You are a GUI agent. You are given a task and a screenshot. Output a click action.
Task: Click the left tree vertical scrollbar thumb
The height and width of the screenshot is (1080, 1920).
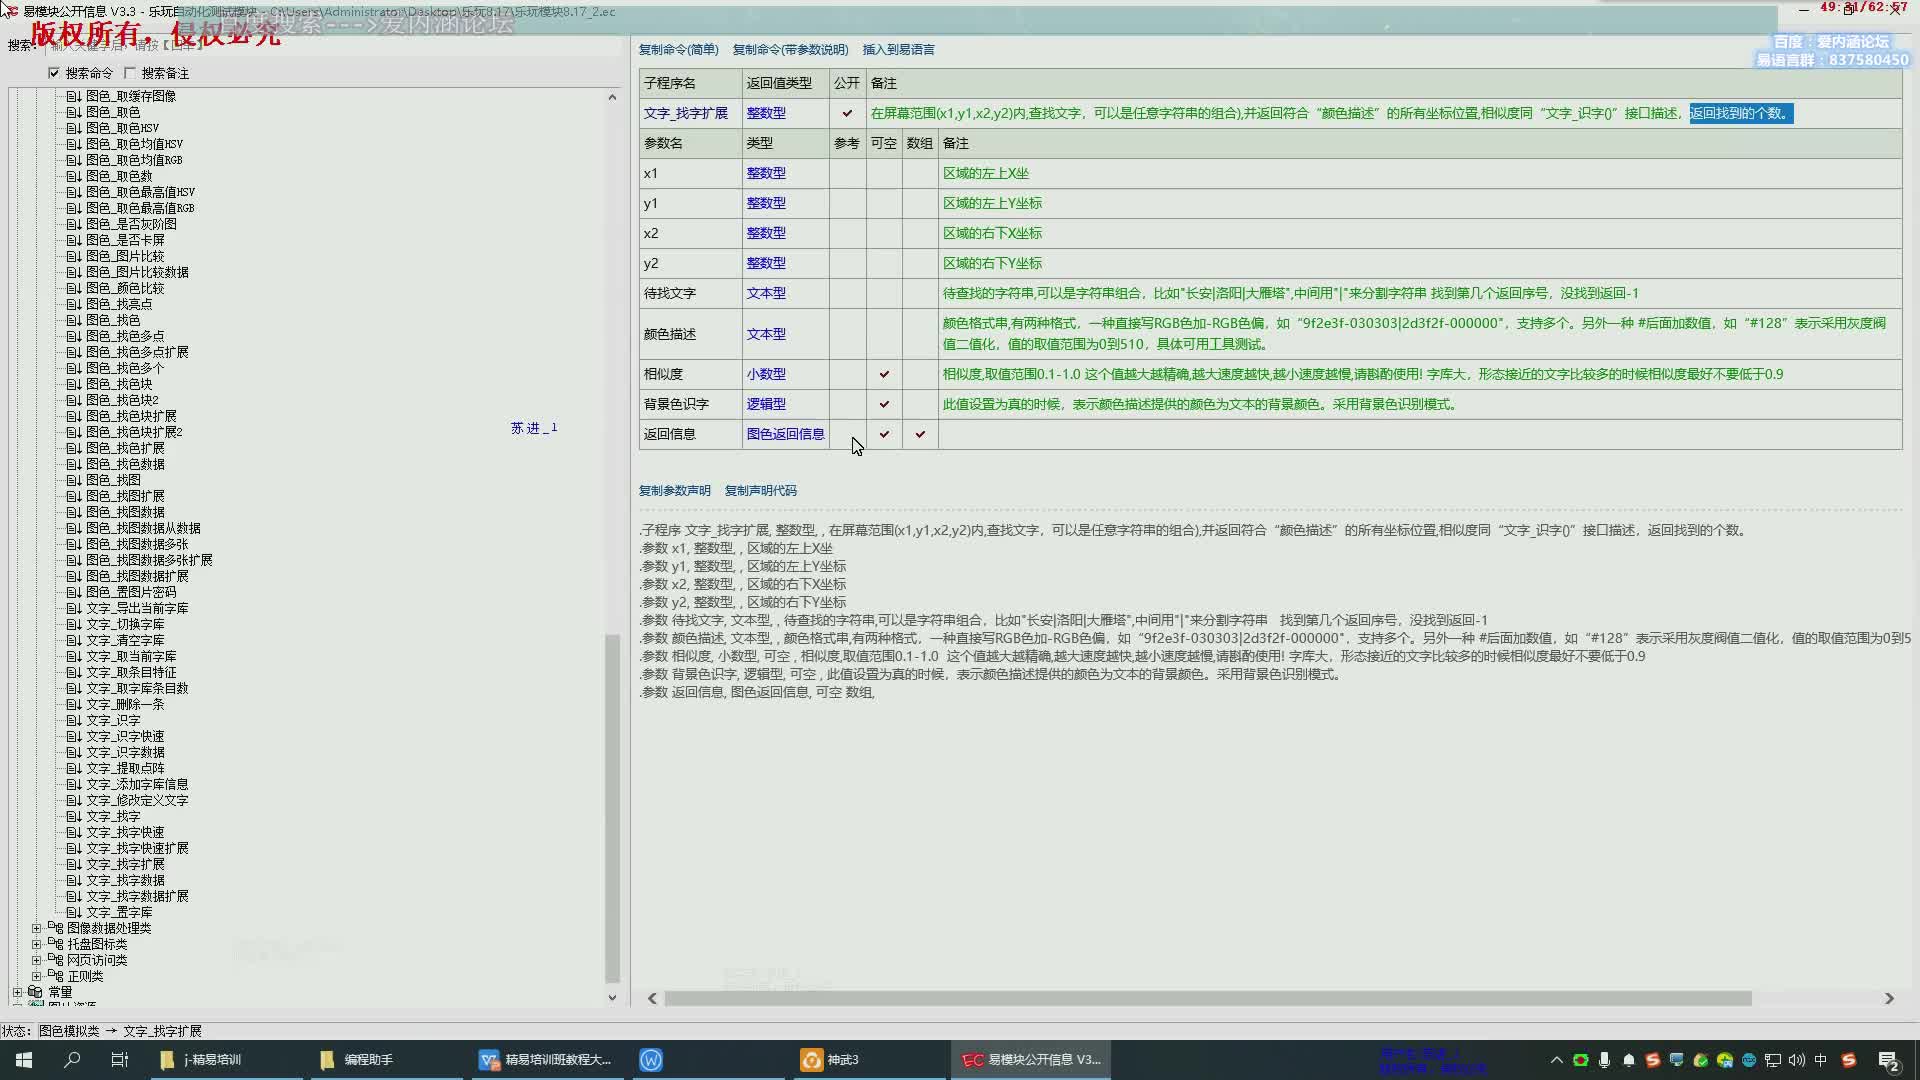point(612,808)
